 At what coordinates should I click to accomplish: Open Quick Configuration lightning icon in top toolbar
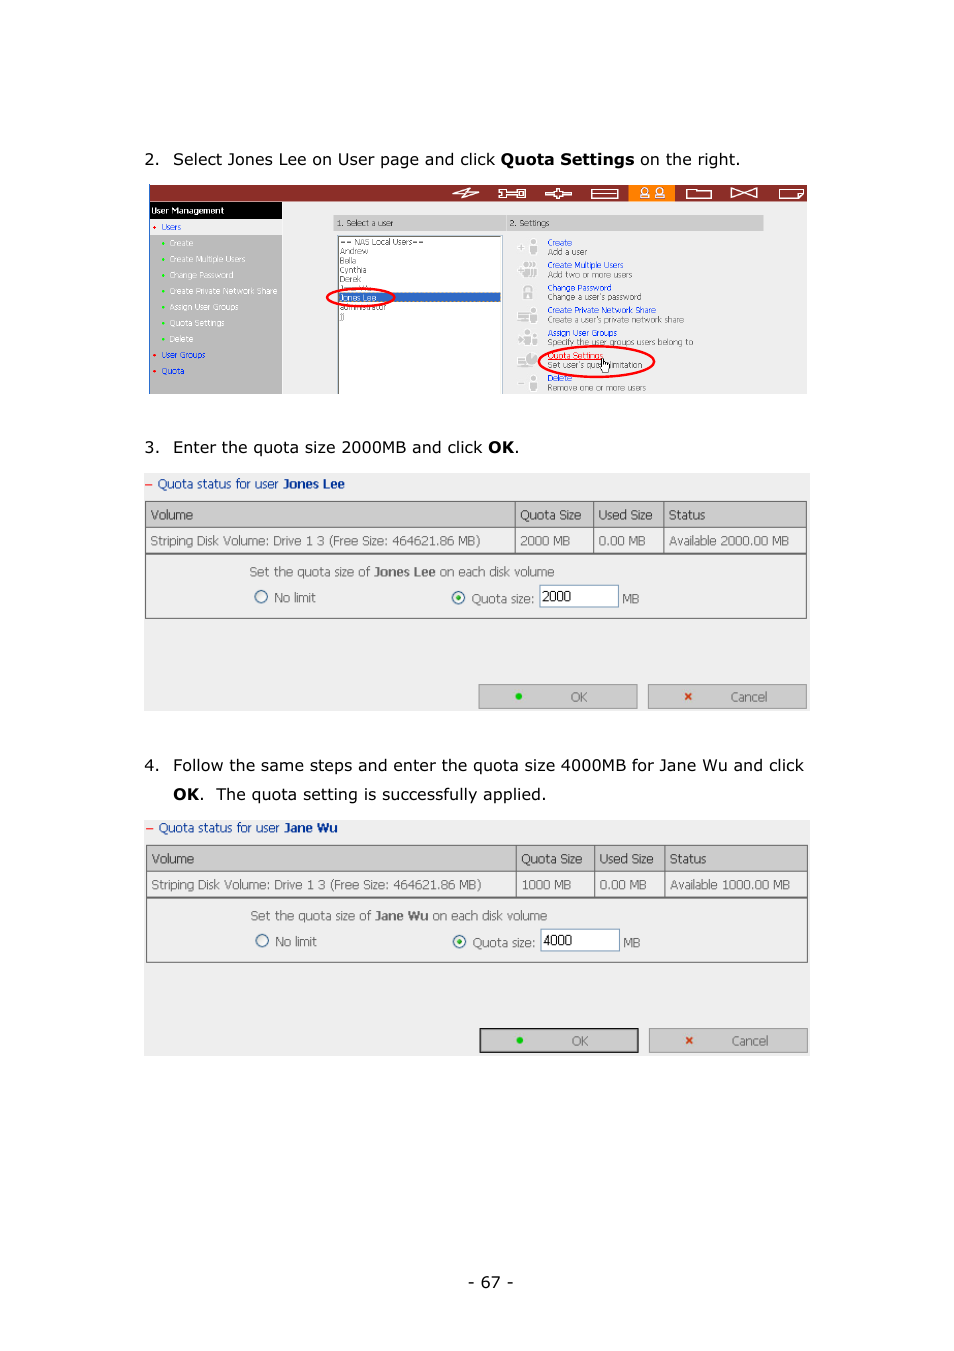tap(465, 193)
